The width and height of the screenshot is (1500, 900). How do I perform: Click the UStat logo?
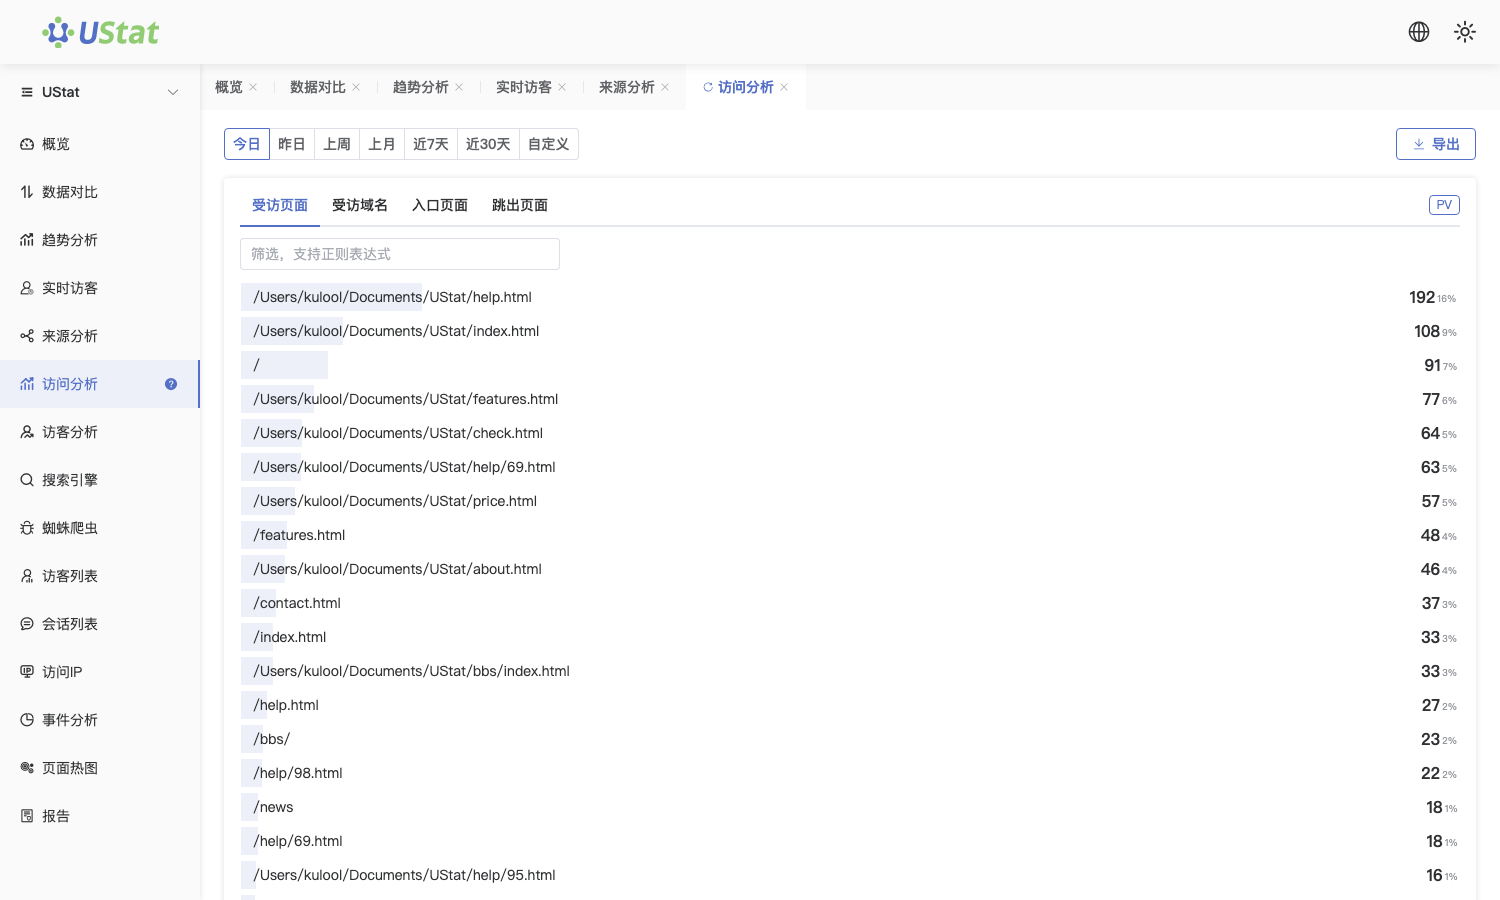pos(100,32)
